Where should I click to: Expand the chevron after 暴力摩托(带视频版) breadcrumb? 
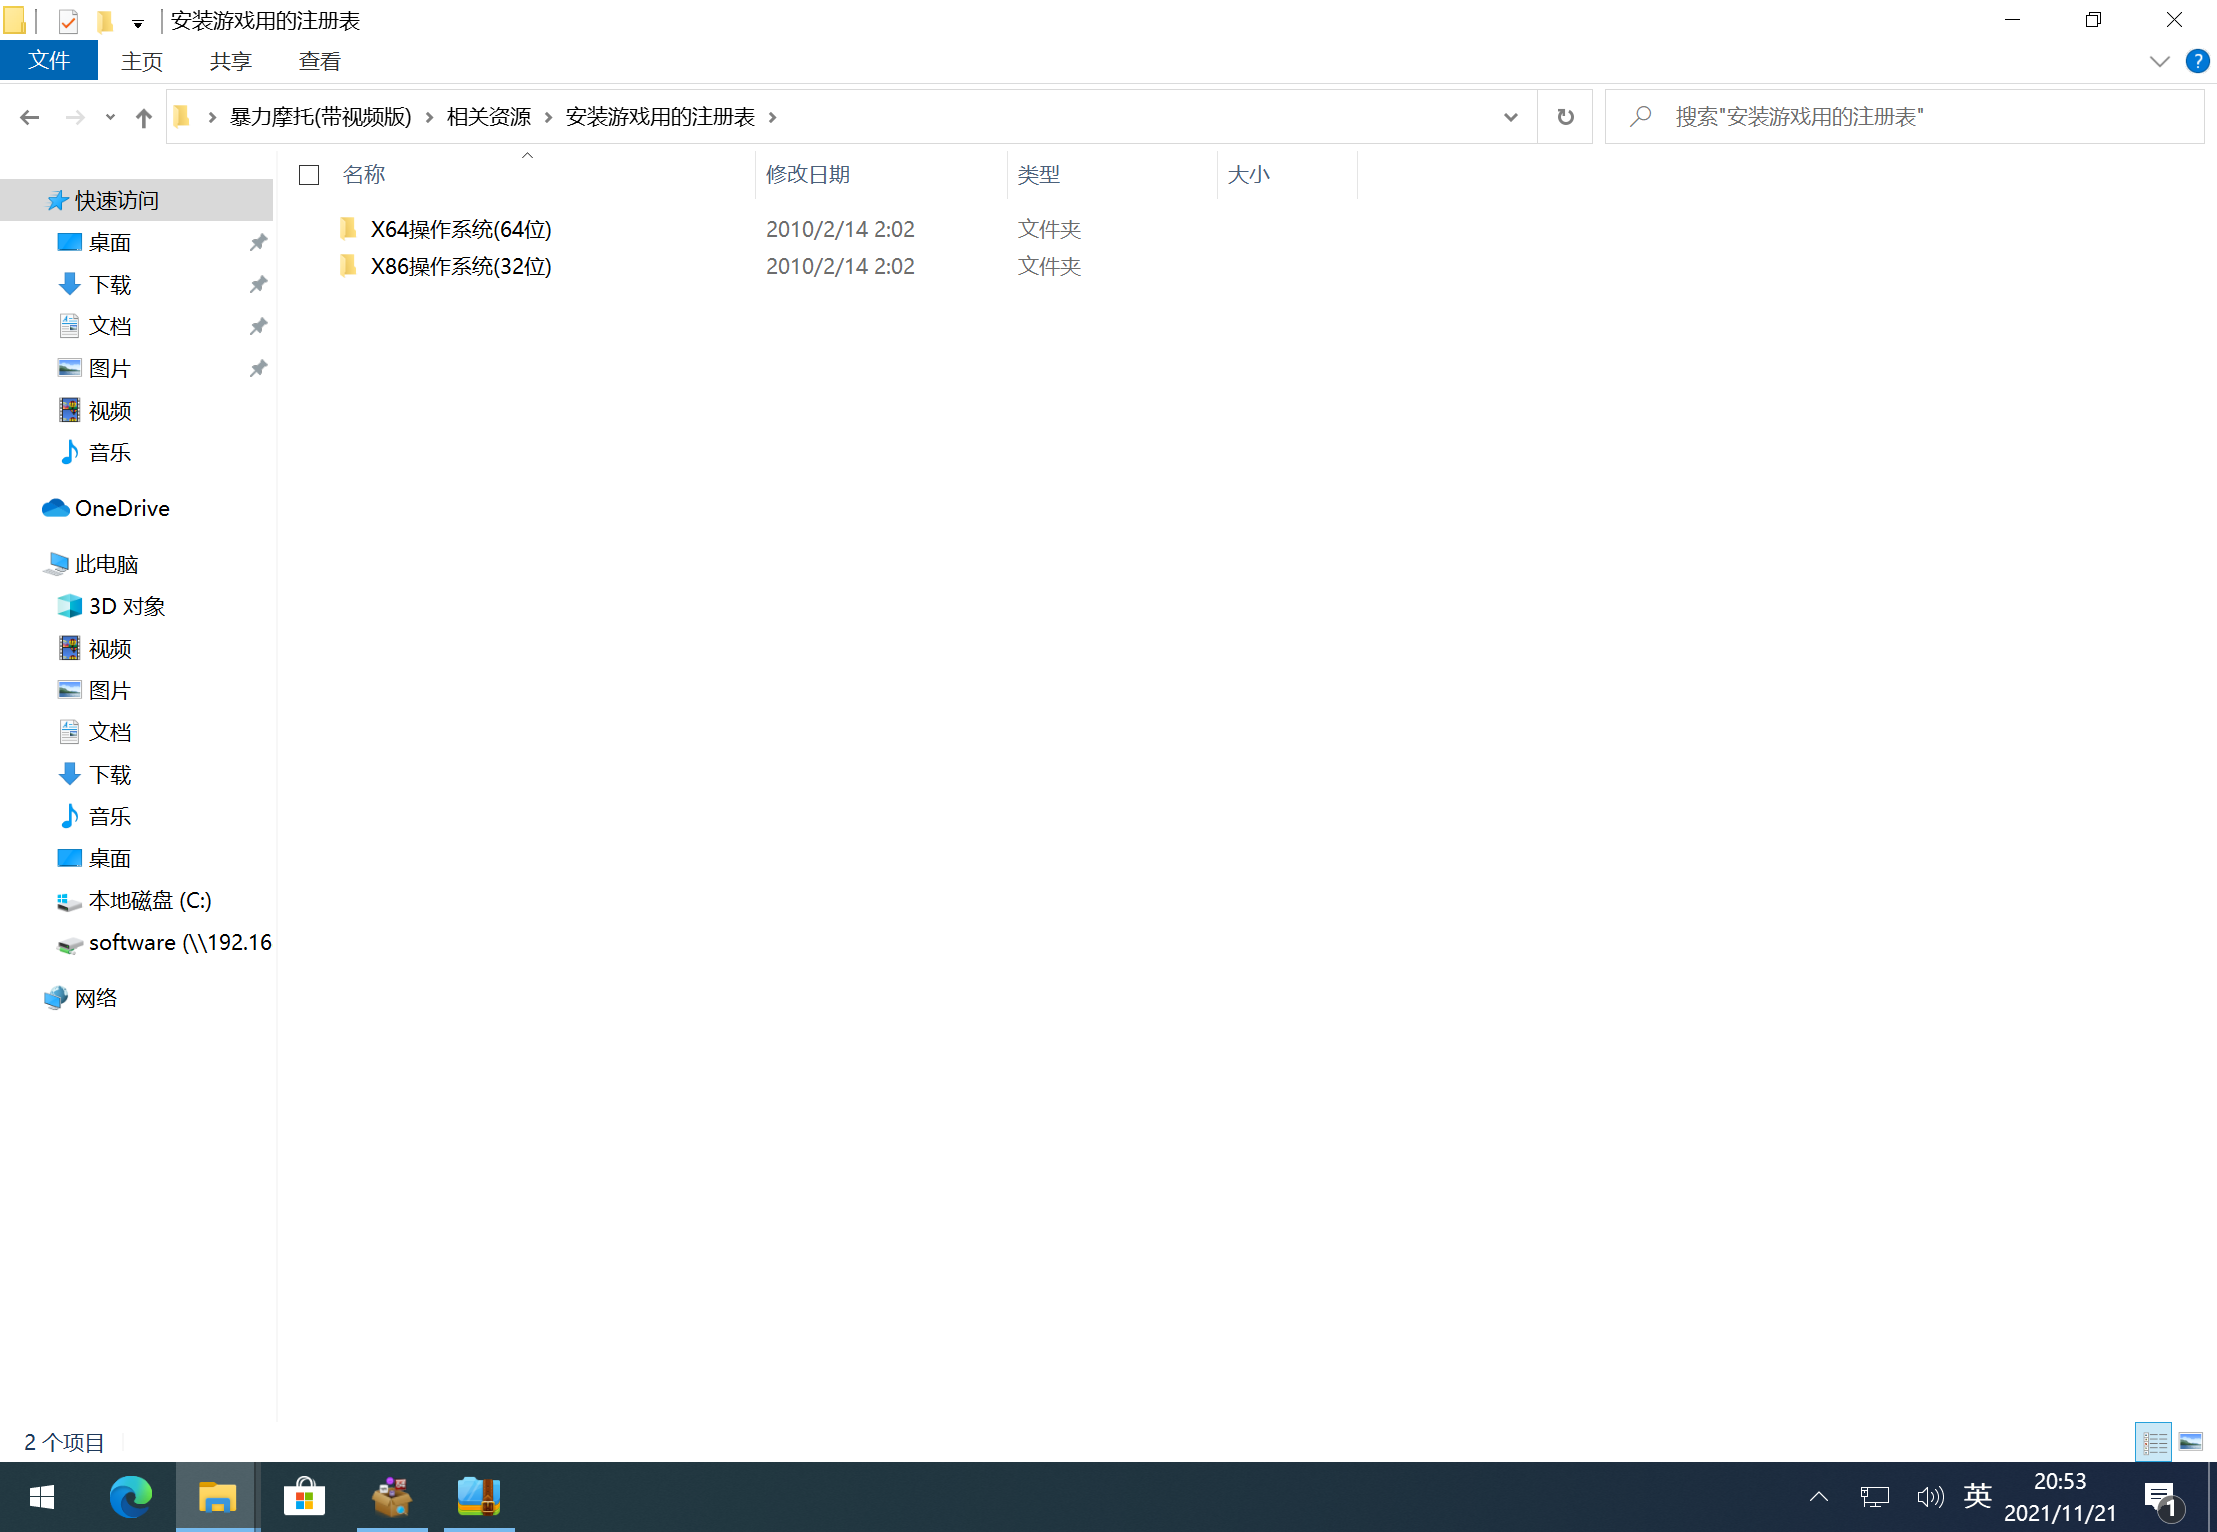pyautogui.click(x=429, y=117)
